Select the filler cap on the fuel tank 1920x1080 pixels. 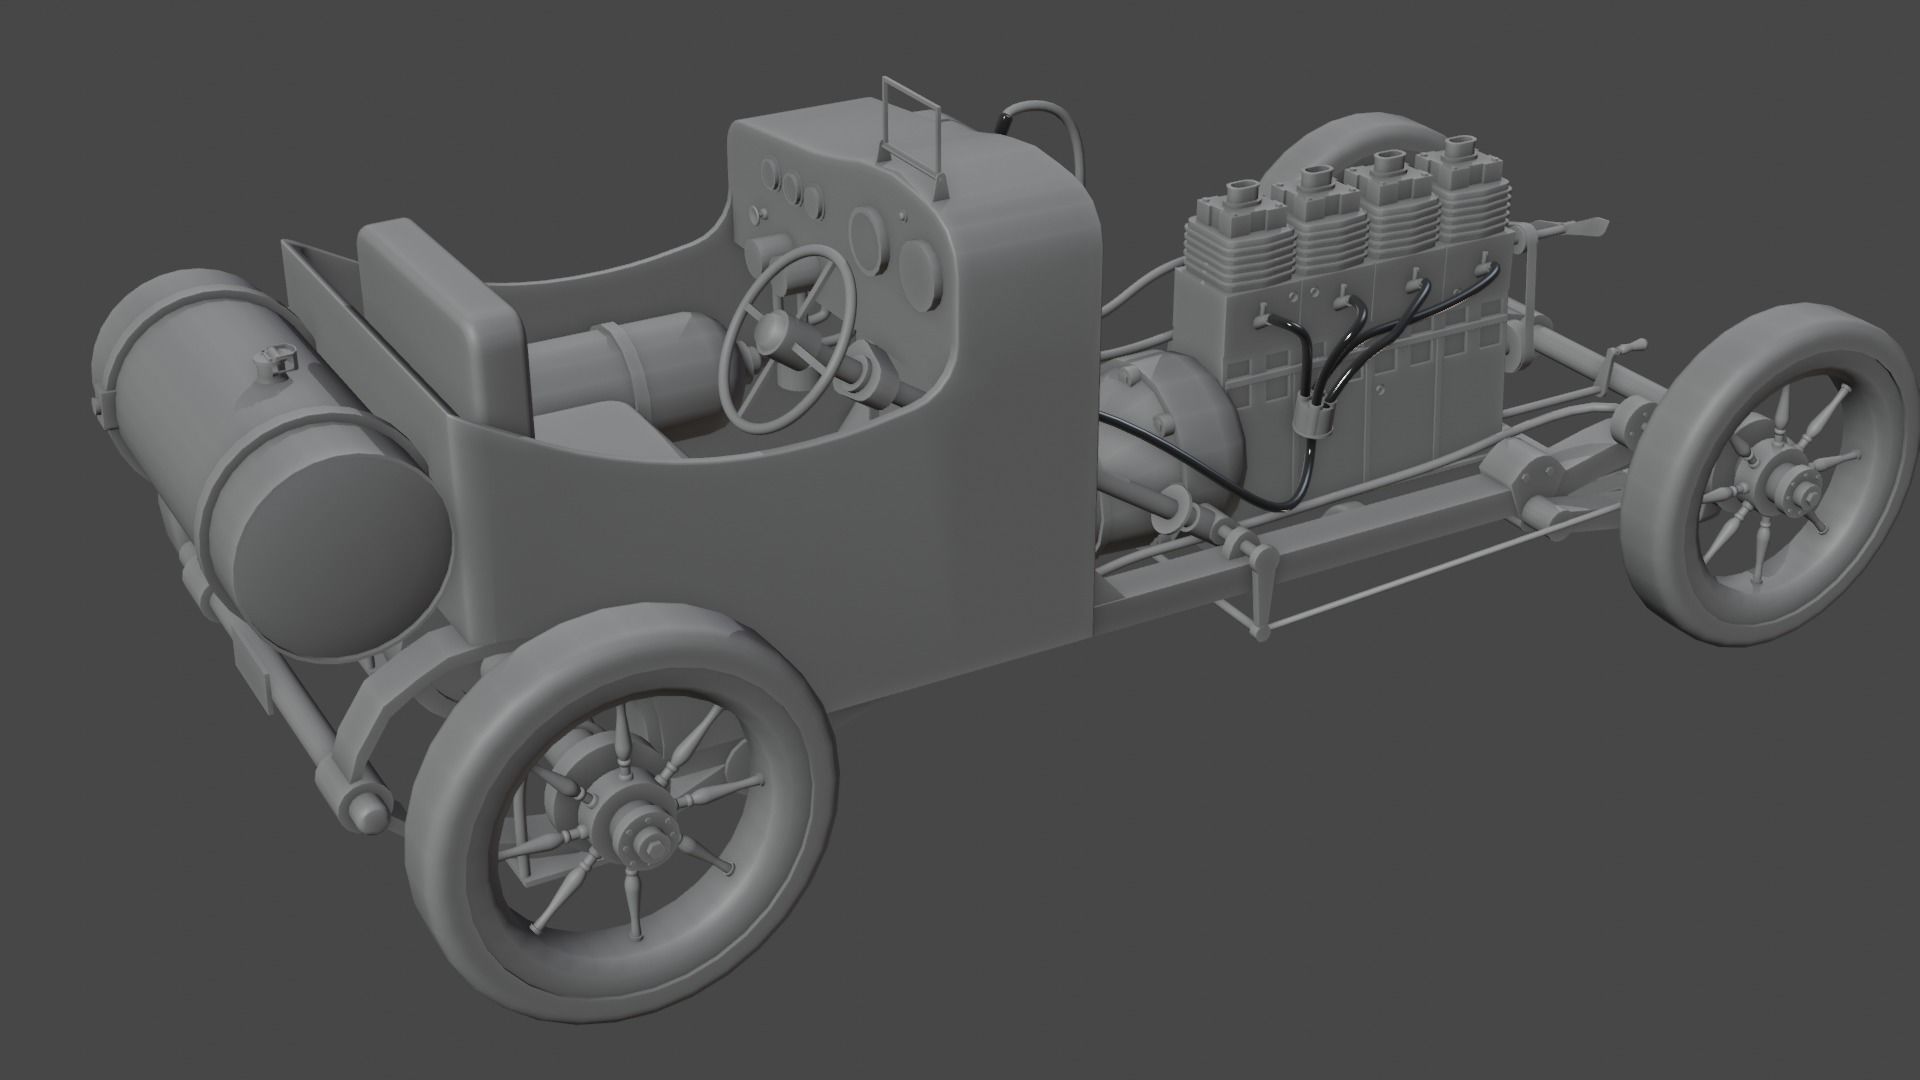(x=276, y=360)
